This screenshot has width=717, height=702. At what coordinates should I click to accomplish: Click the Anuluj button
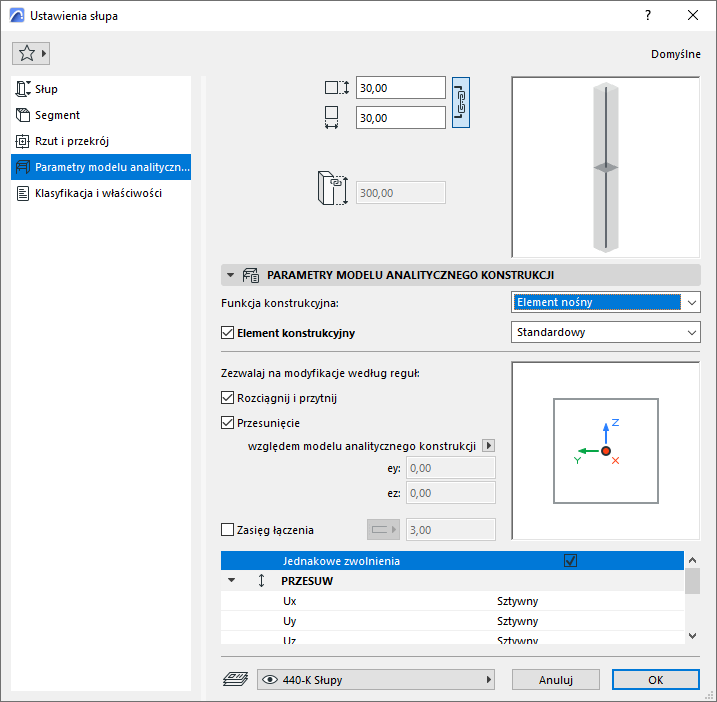click(556, 680)
